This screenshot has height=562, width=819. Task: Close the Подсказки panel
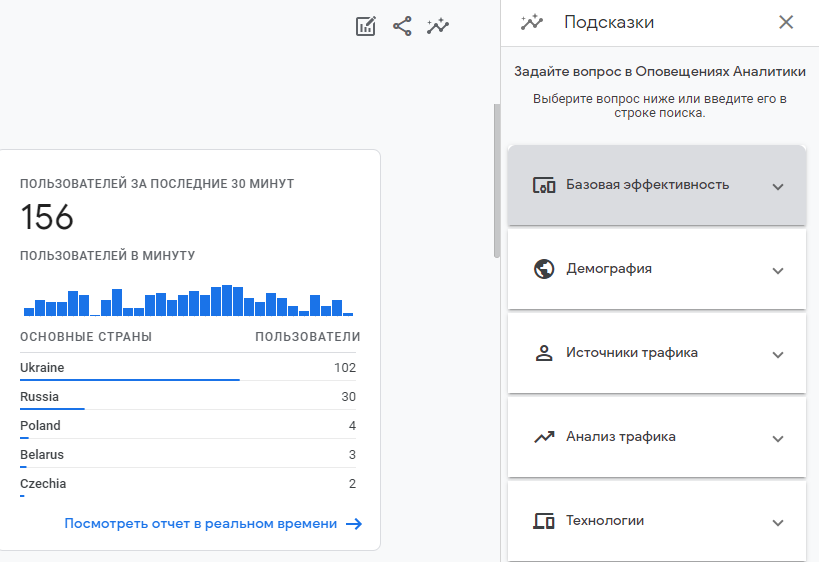coord(786,22)
